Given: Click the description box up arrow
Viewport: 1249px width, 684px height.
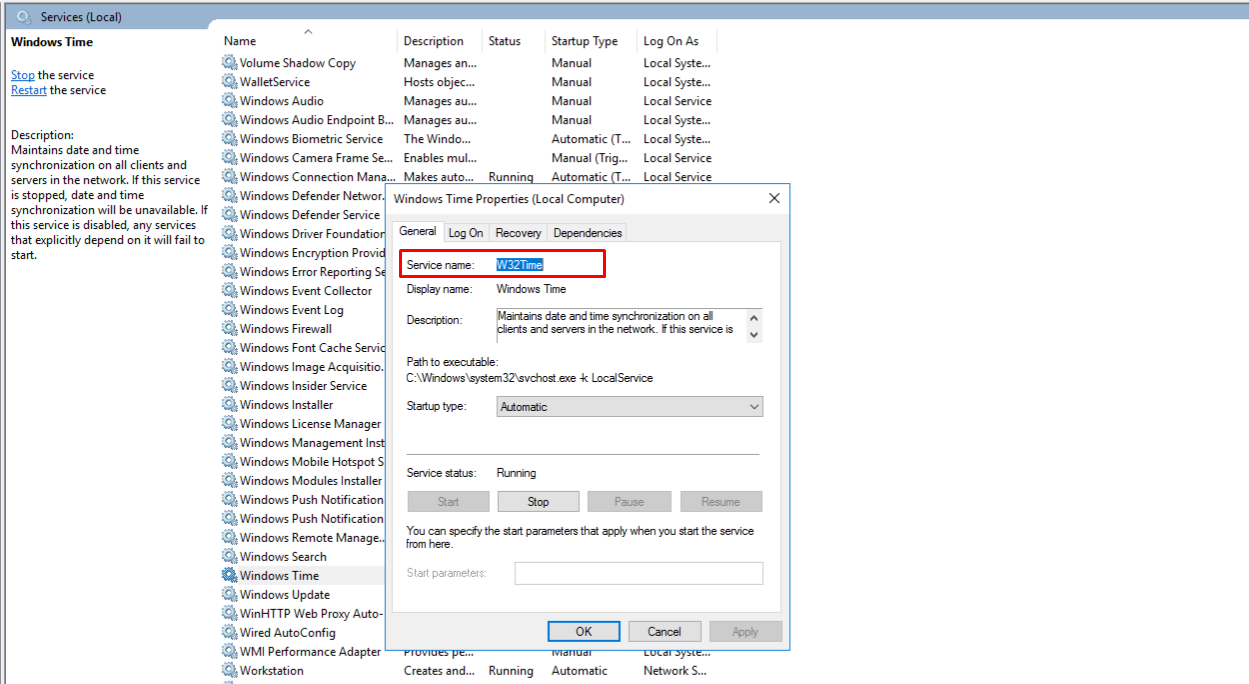Looking at the screenshot, I should coord(754,317).
